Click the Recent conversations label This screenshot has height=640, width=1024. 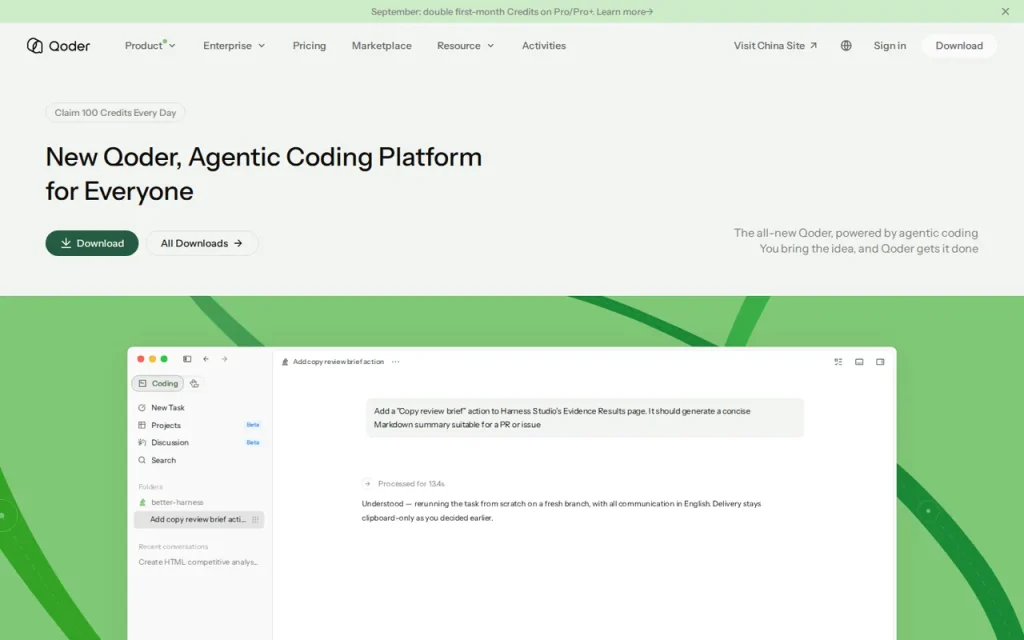pyautogui.click(x=173, y=547)
